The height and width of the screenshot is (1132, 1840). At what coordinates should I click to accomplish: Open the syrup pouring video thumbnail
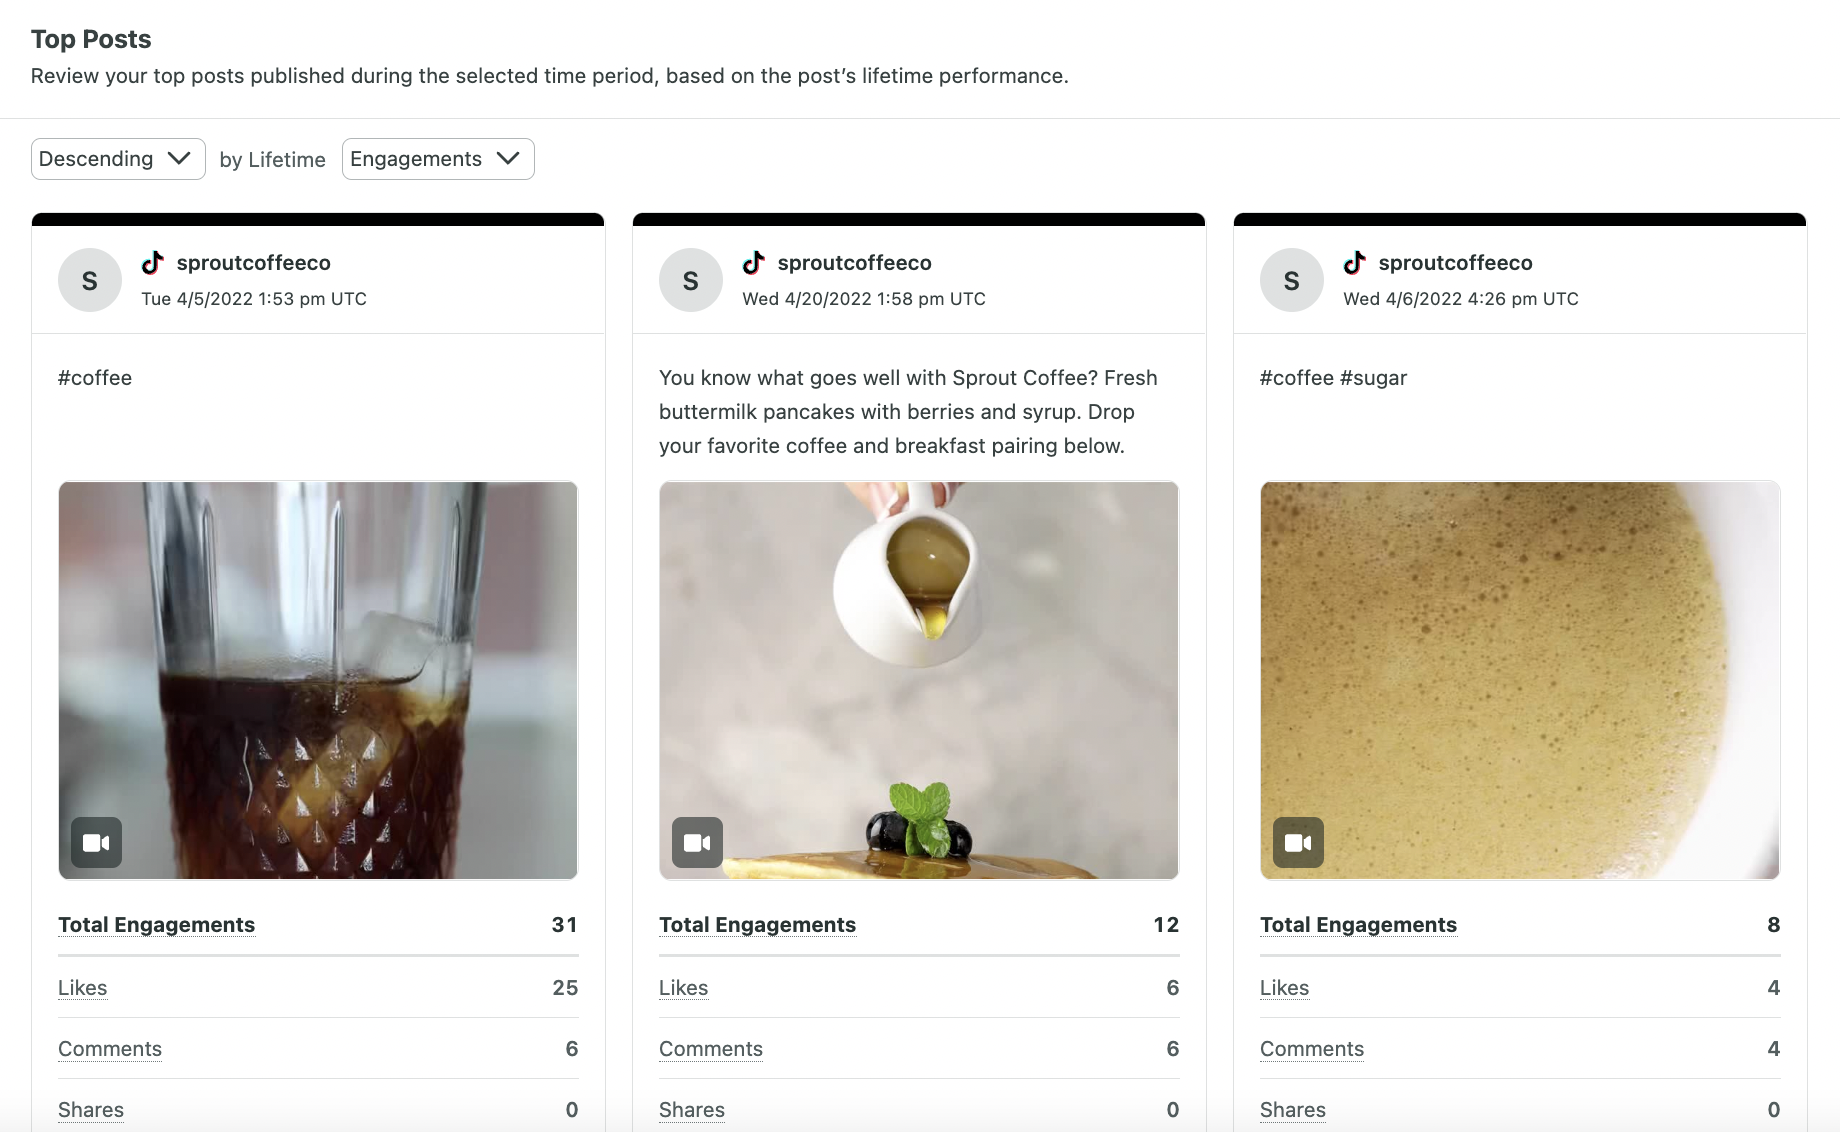click(919, 680)
